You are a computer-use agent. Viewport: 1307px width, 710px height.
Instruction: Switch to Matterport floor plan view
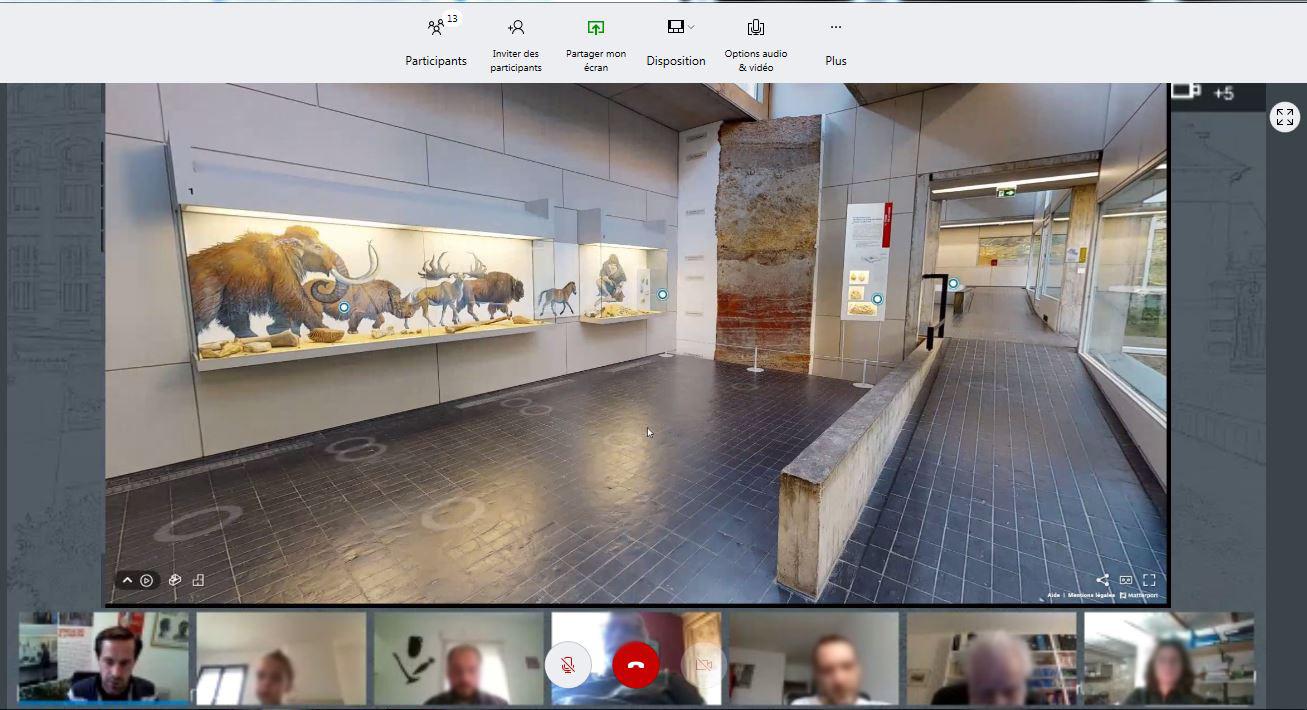click(x=198, y=580)
